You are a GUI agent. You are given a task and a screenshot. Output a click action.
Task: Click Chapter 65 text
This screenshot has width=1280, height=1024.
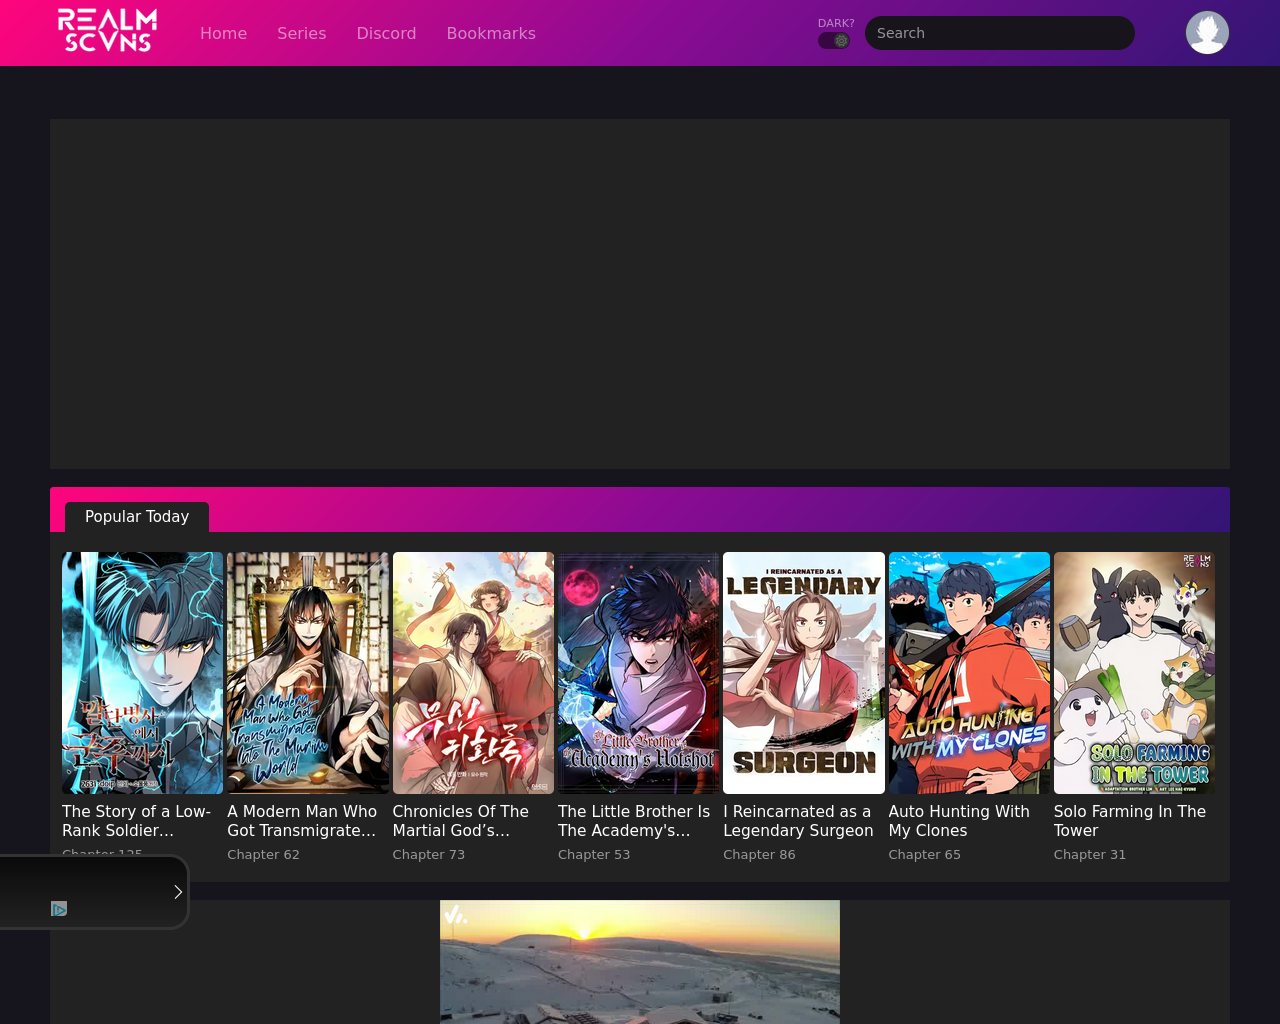925,855
